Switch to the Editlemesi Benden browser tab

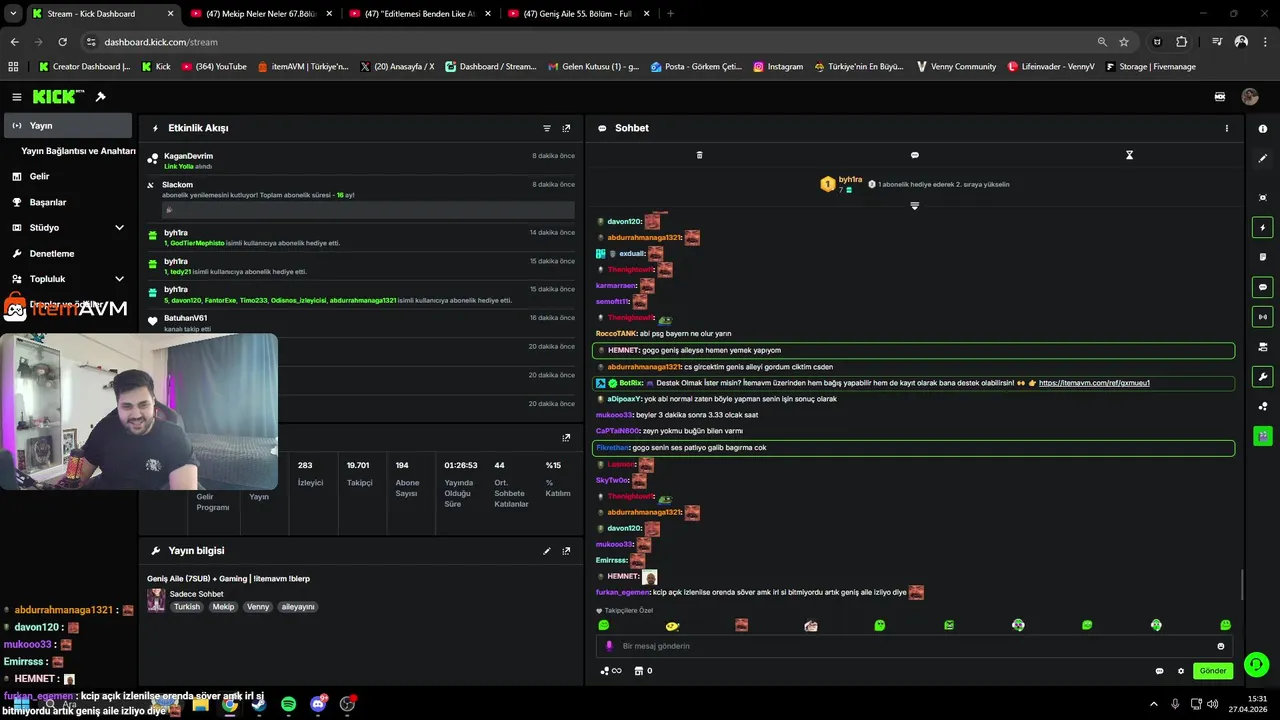click(420, 14)
